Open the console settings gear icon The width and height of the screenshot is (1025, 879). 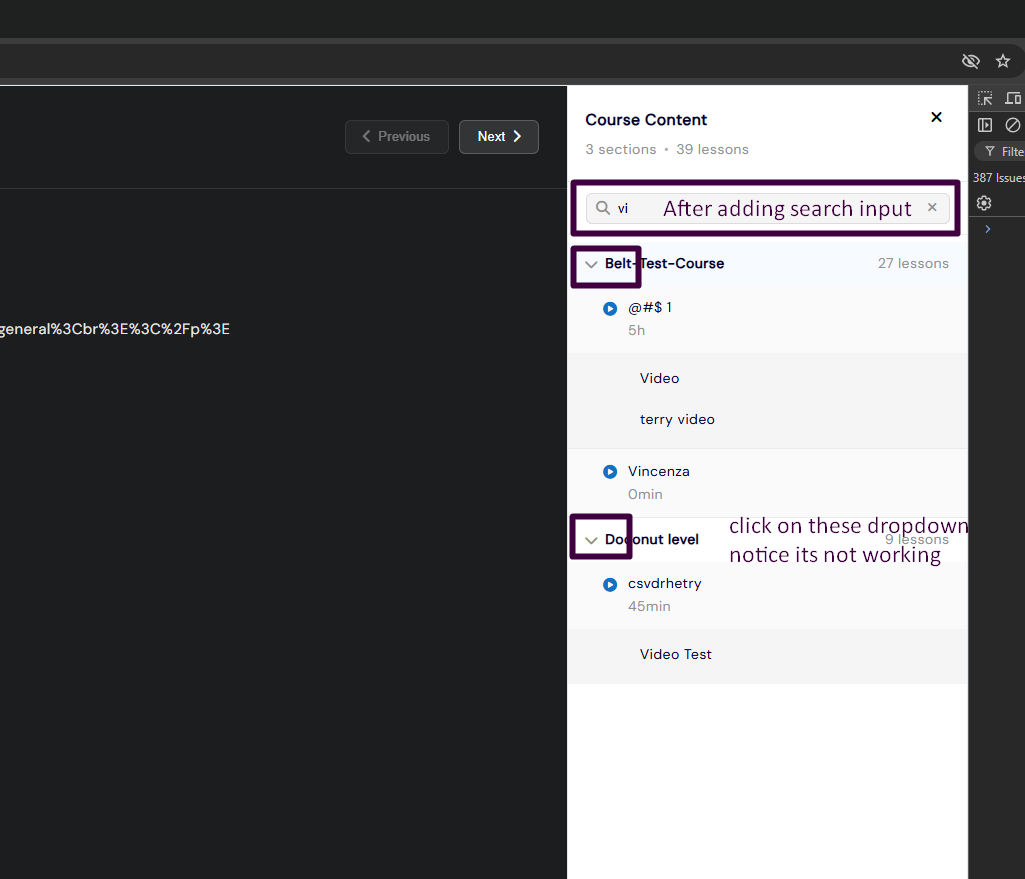click(984, 203)
